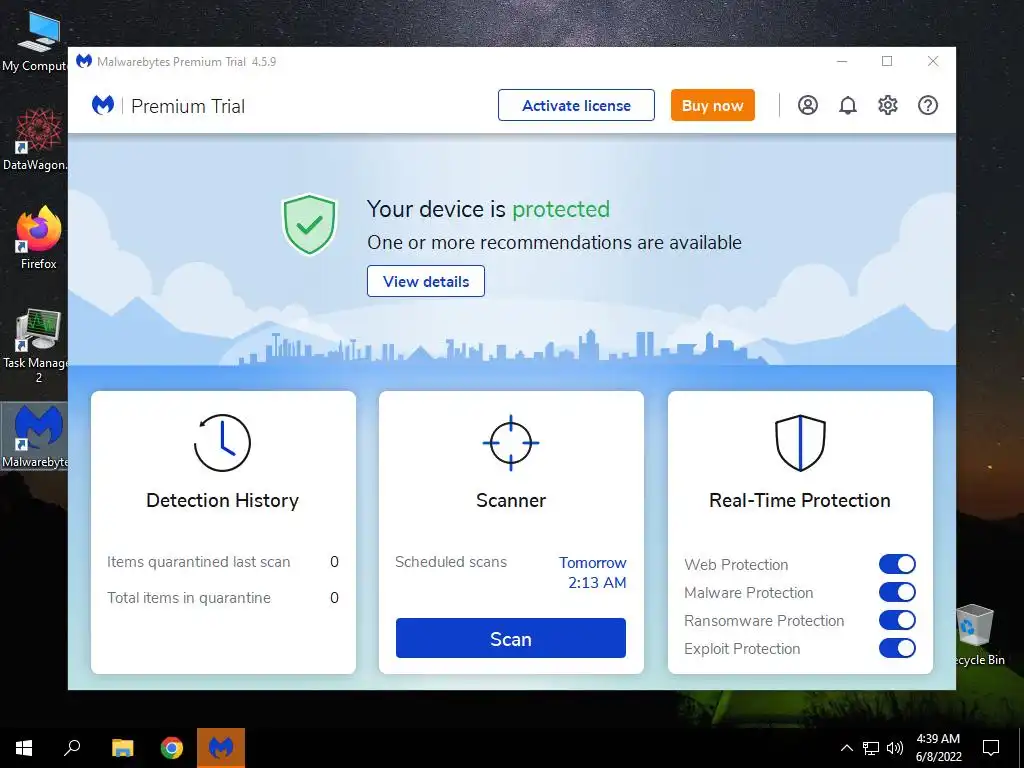The width and height of the screenshot is (1024, 768).
Task: Maximize the Malwarebytes window
Action: [x=887, y=61]
